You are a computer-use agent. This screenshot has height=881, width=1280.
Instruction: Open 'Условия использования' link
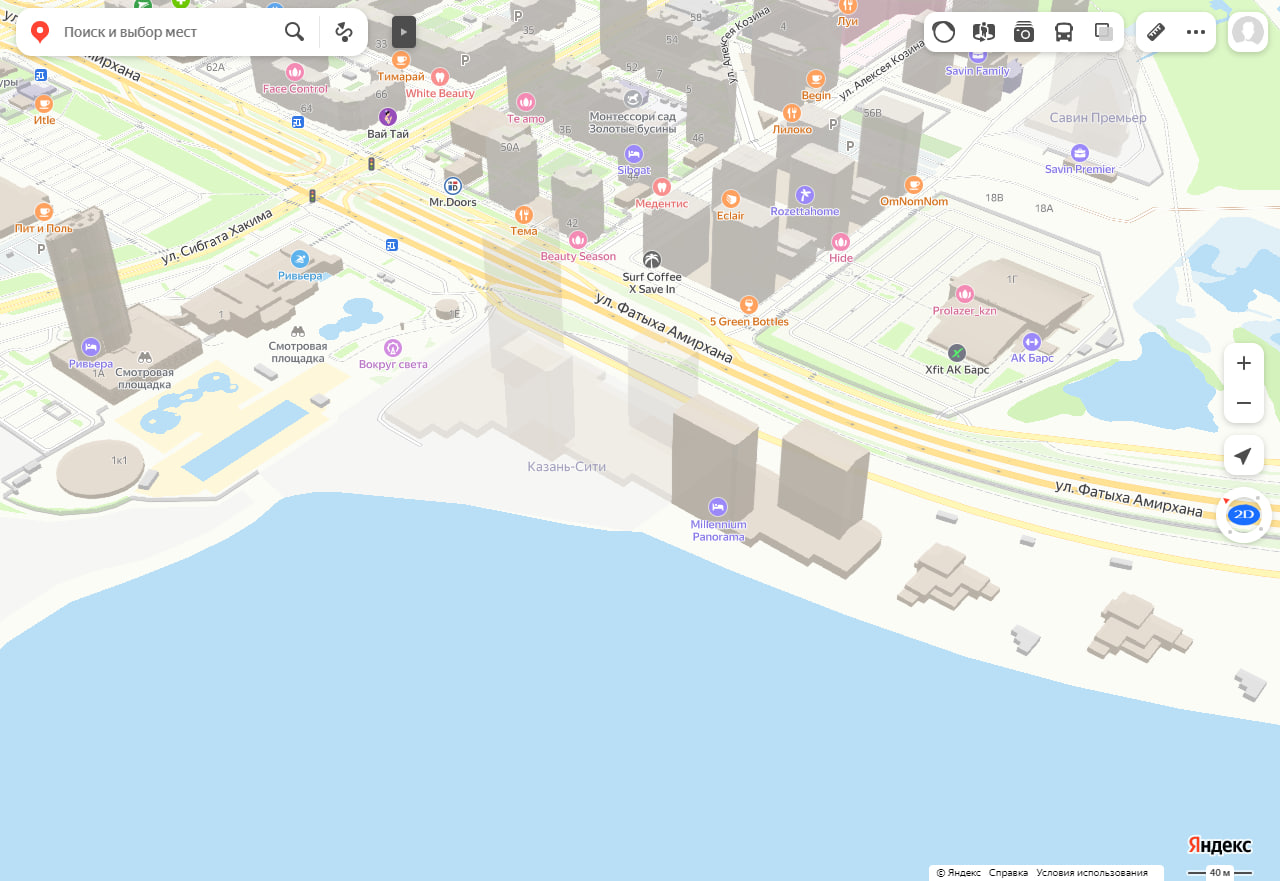(x=1092, y=873)
